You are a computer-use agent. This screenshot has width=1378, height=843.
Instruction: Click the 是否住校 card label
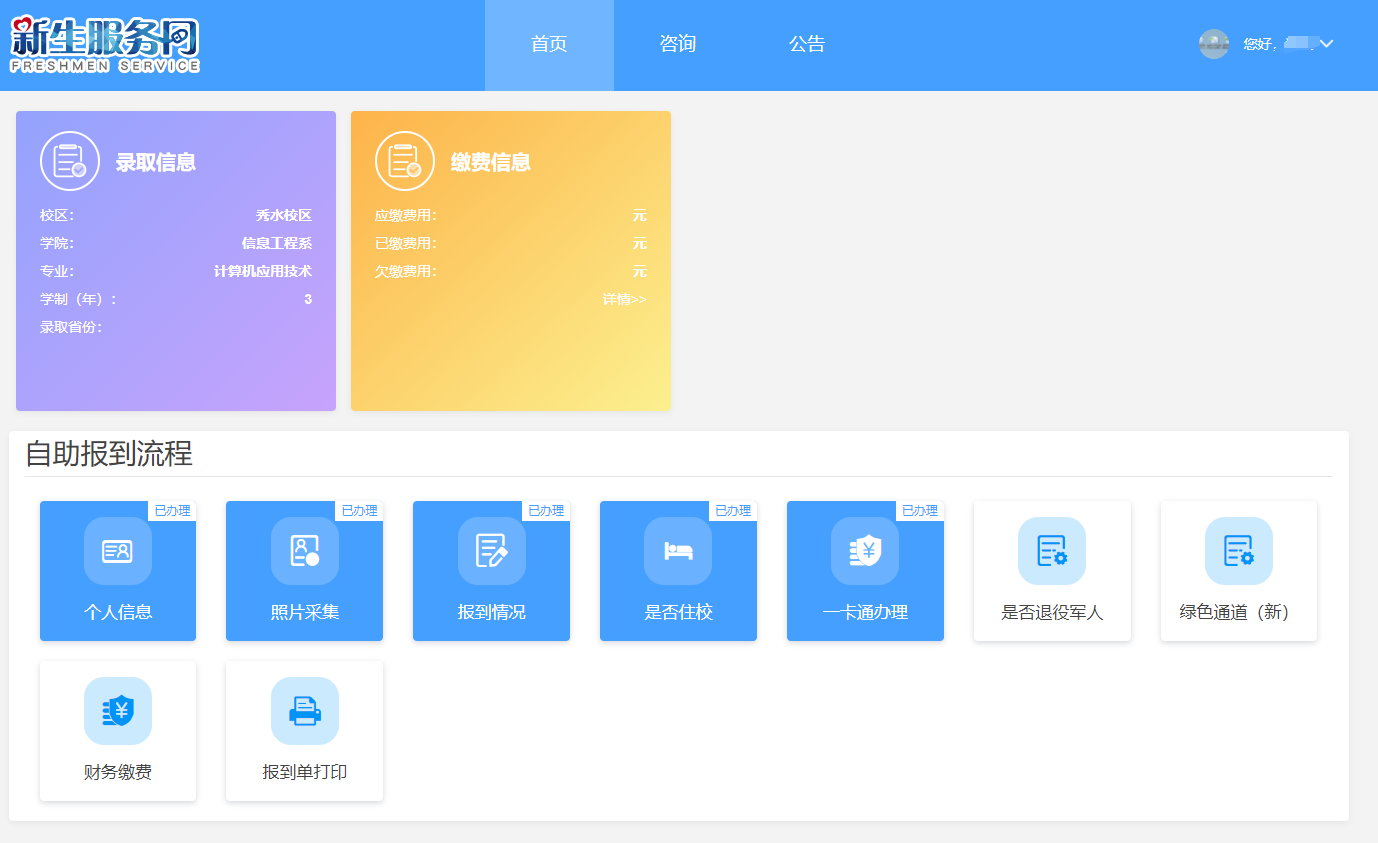[x=678, y=612]
